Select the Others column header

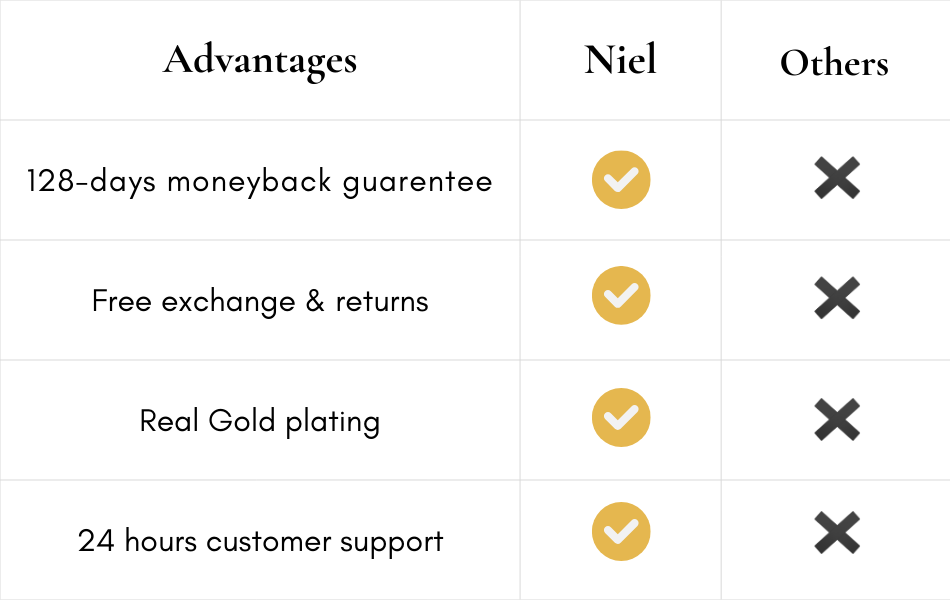click(834, 63)
